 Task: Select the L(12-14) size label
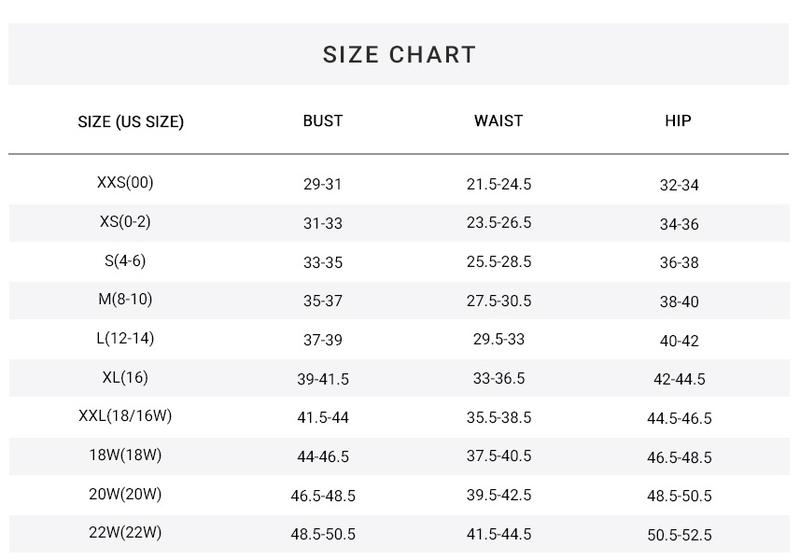(x=125, y=338)
